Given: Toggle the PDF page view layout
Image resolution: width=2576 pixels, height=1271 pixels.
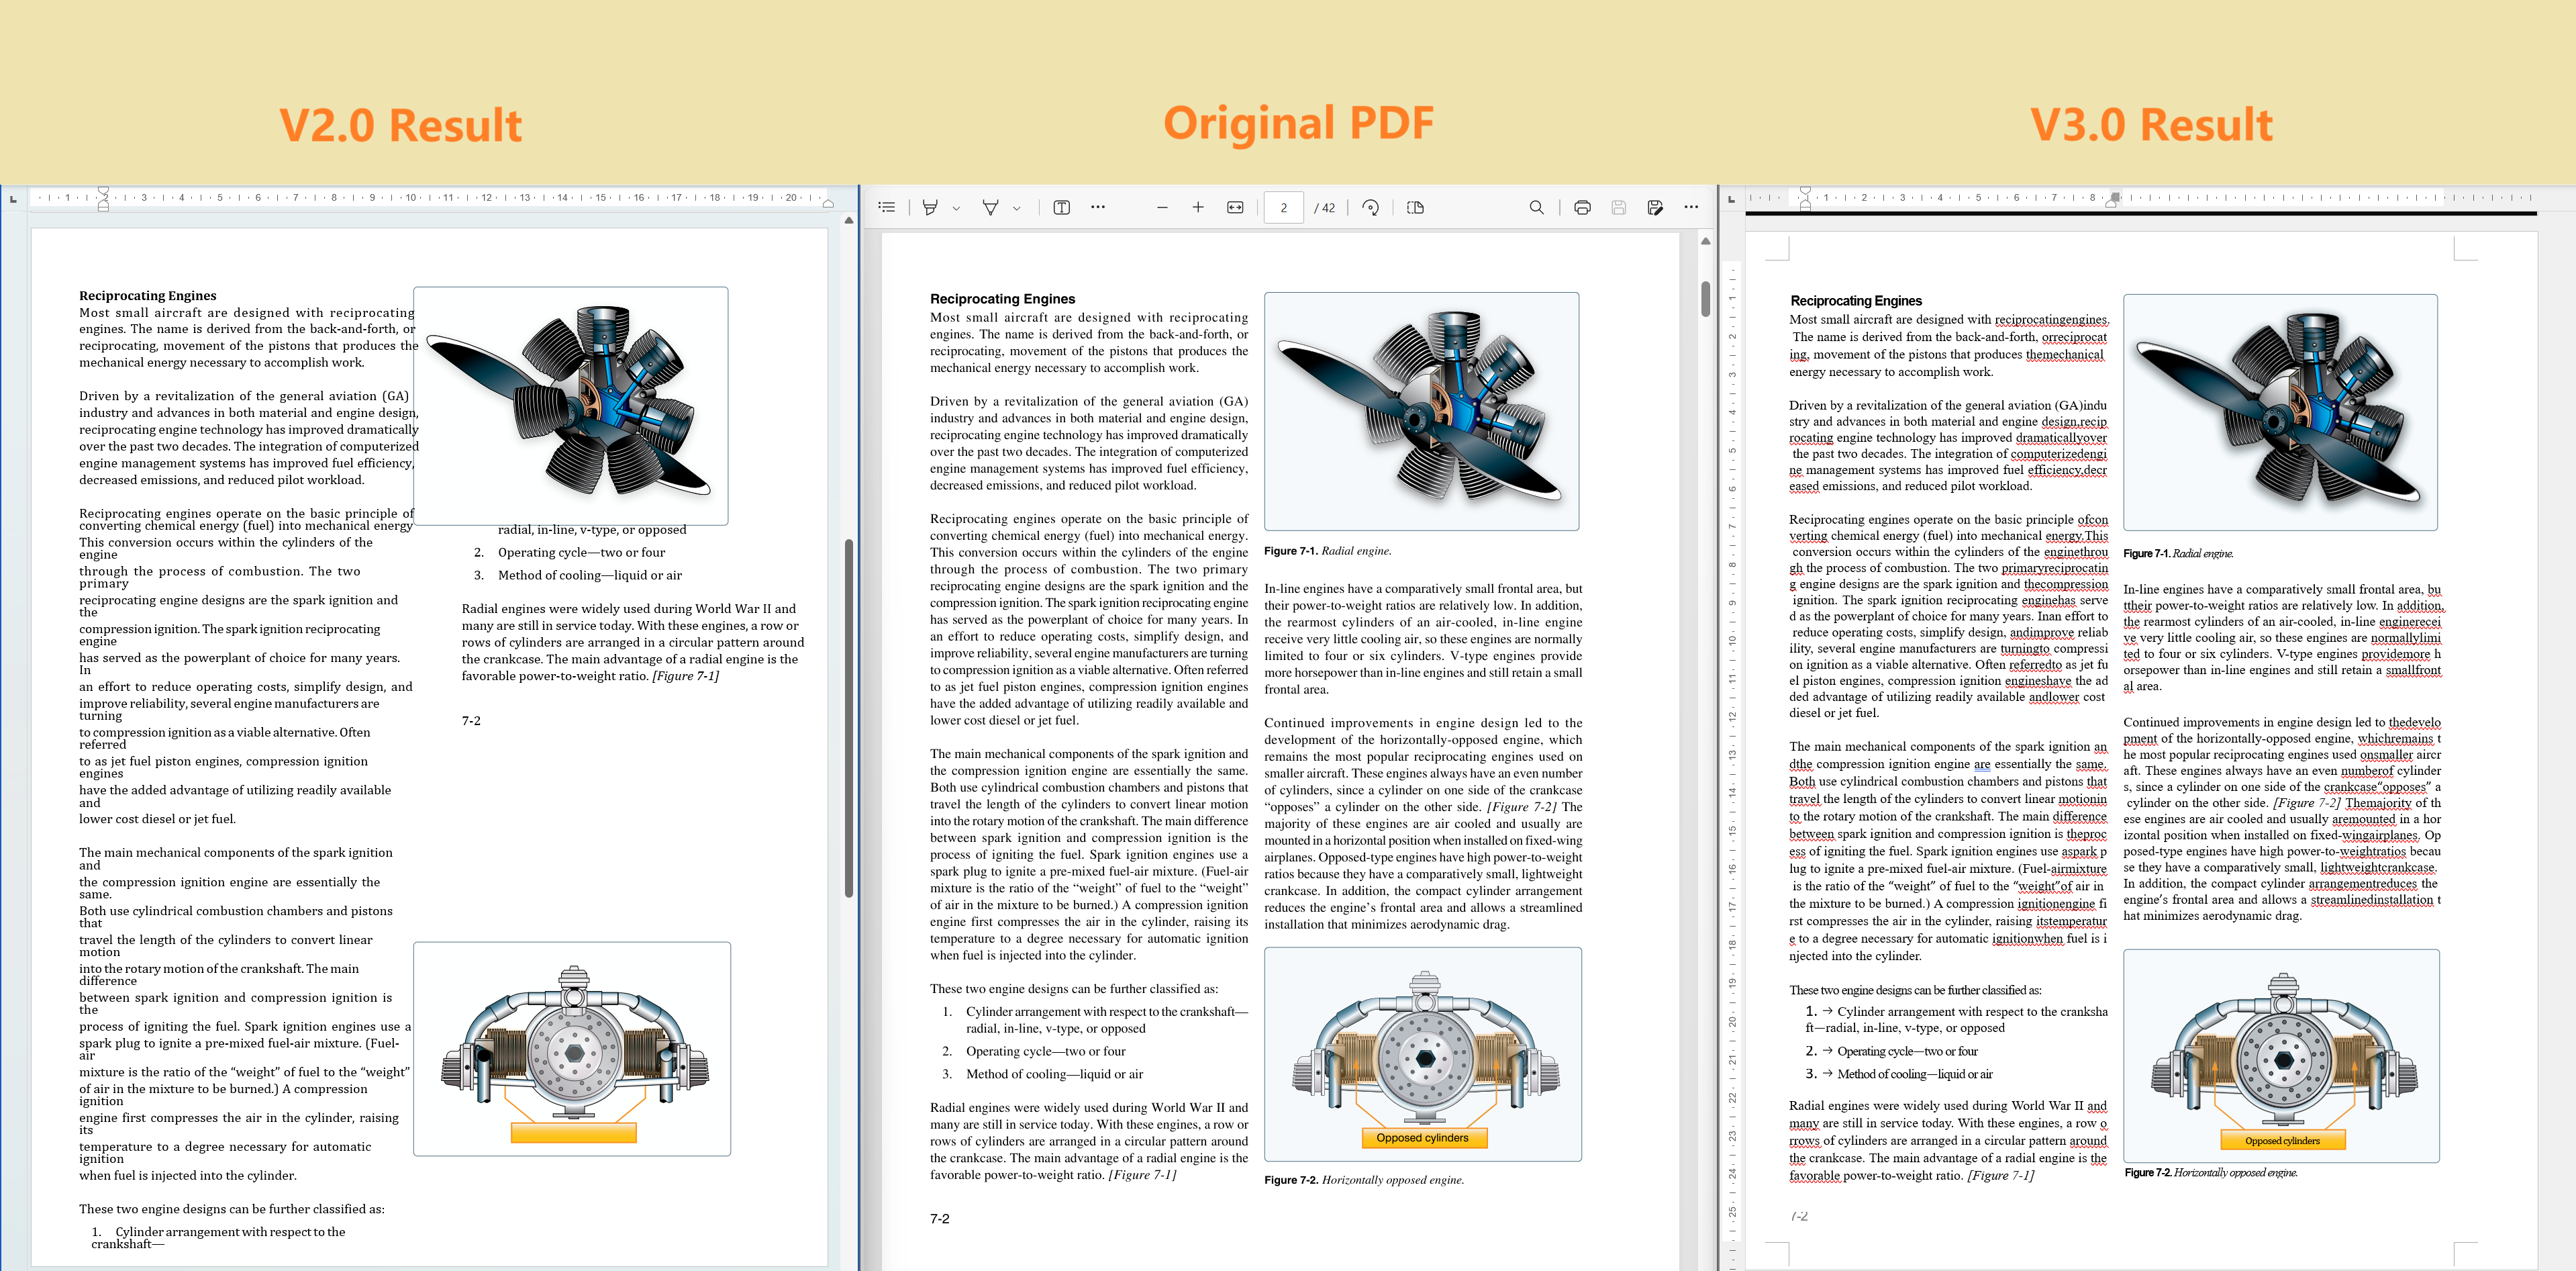Looking at the screenshot, I should [1416, 207].
